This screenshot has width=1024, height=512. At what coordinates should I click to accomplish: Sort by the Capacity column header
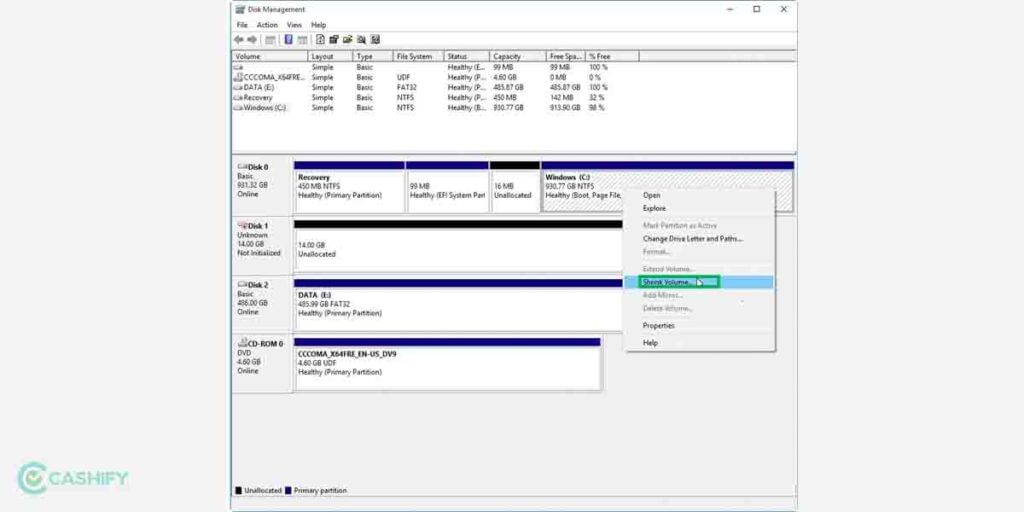coord(517,57)
